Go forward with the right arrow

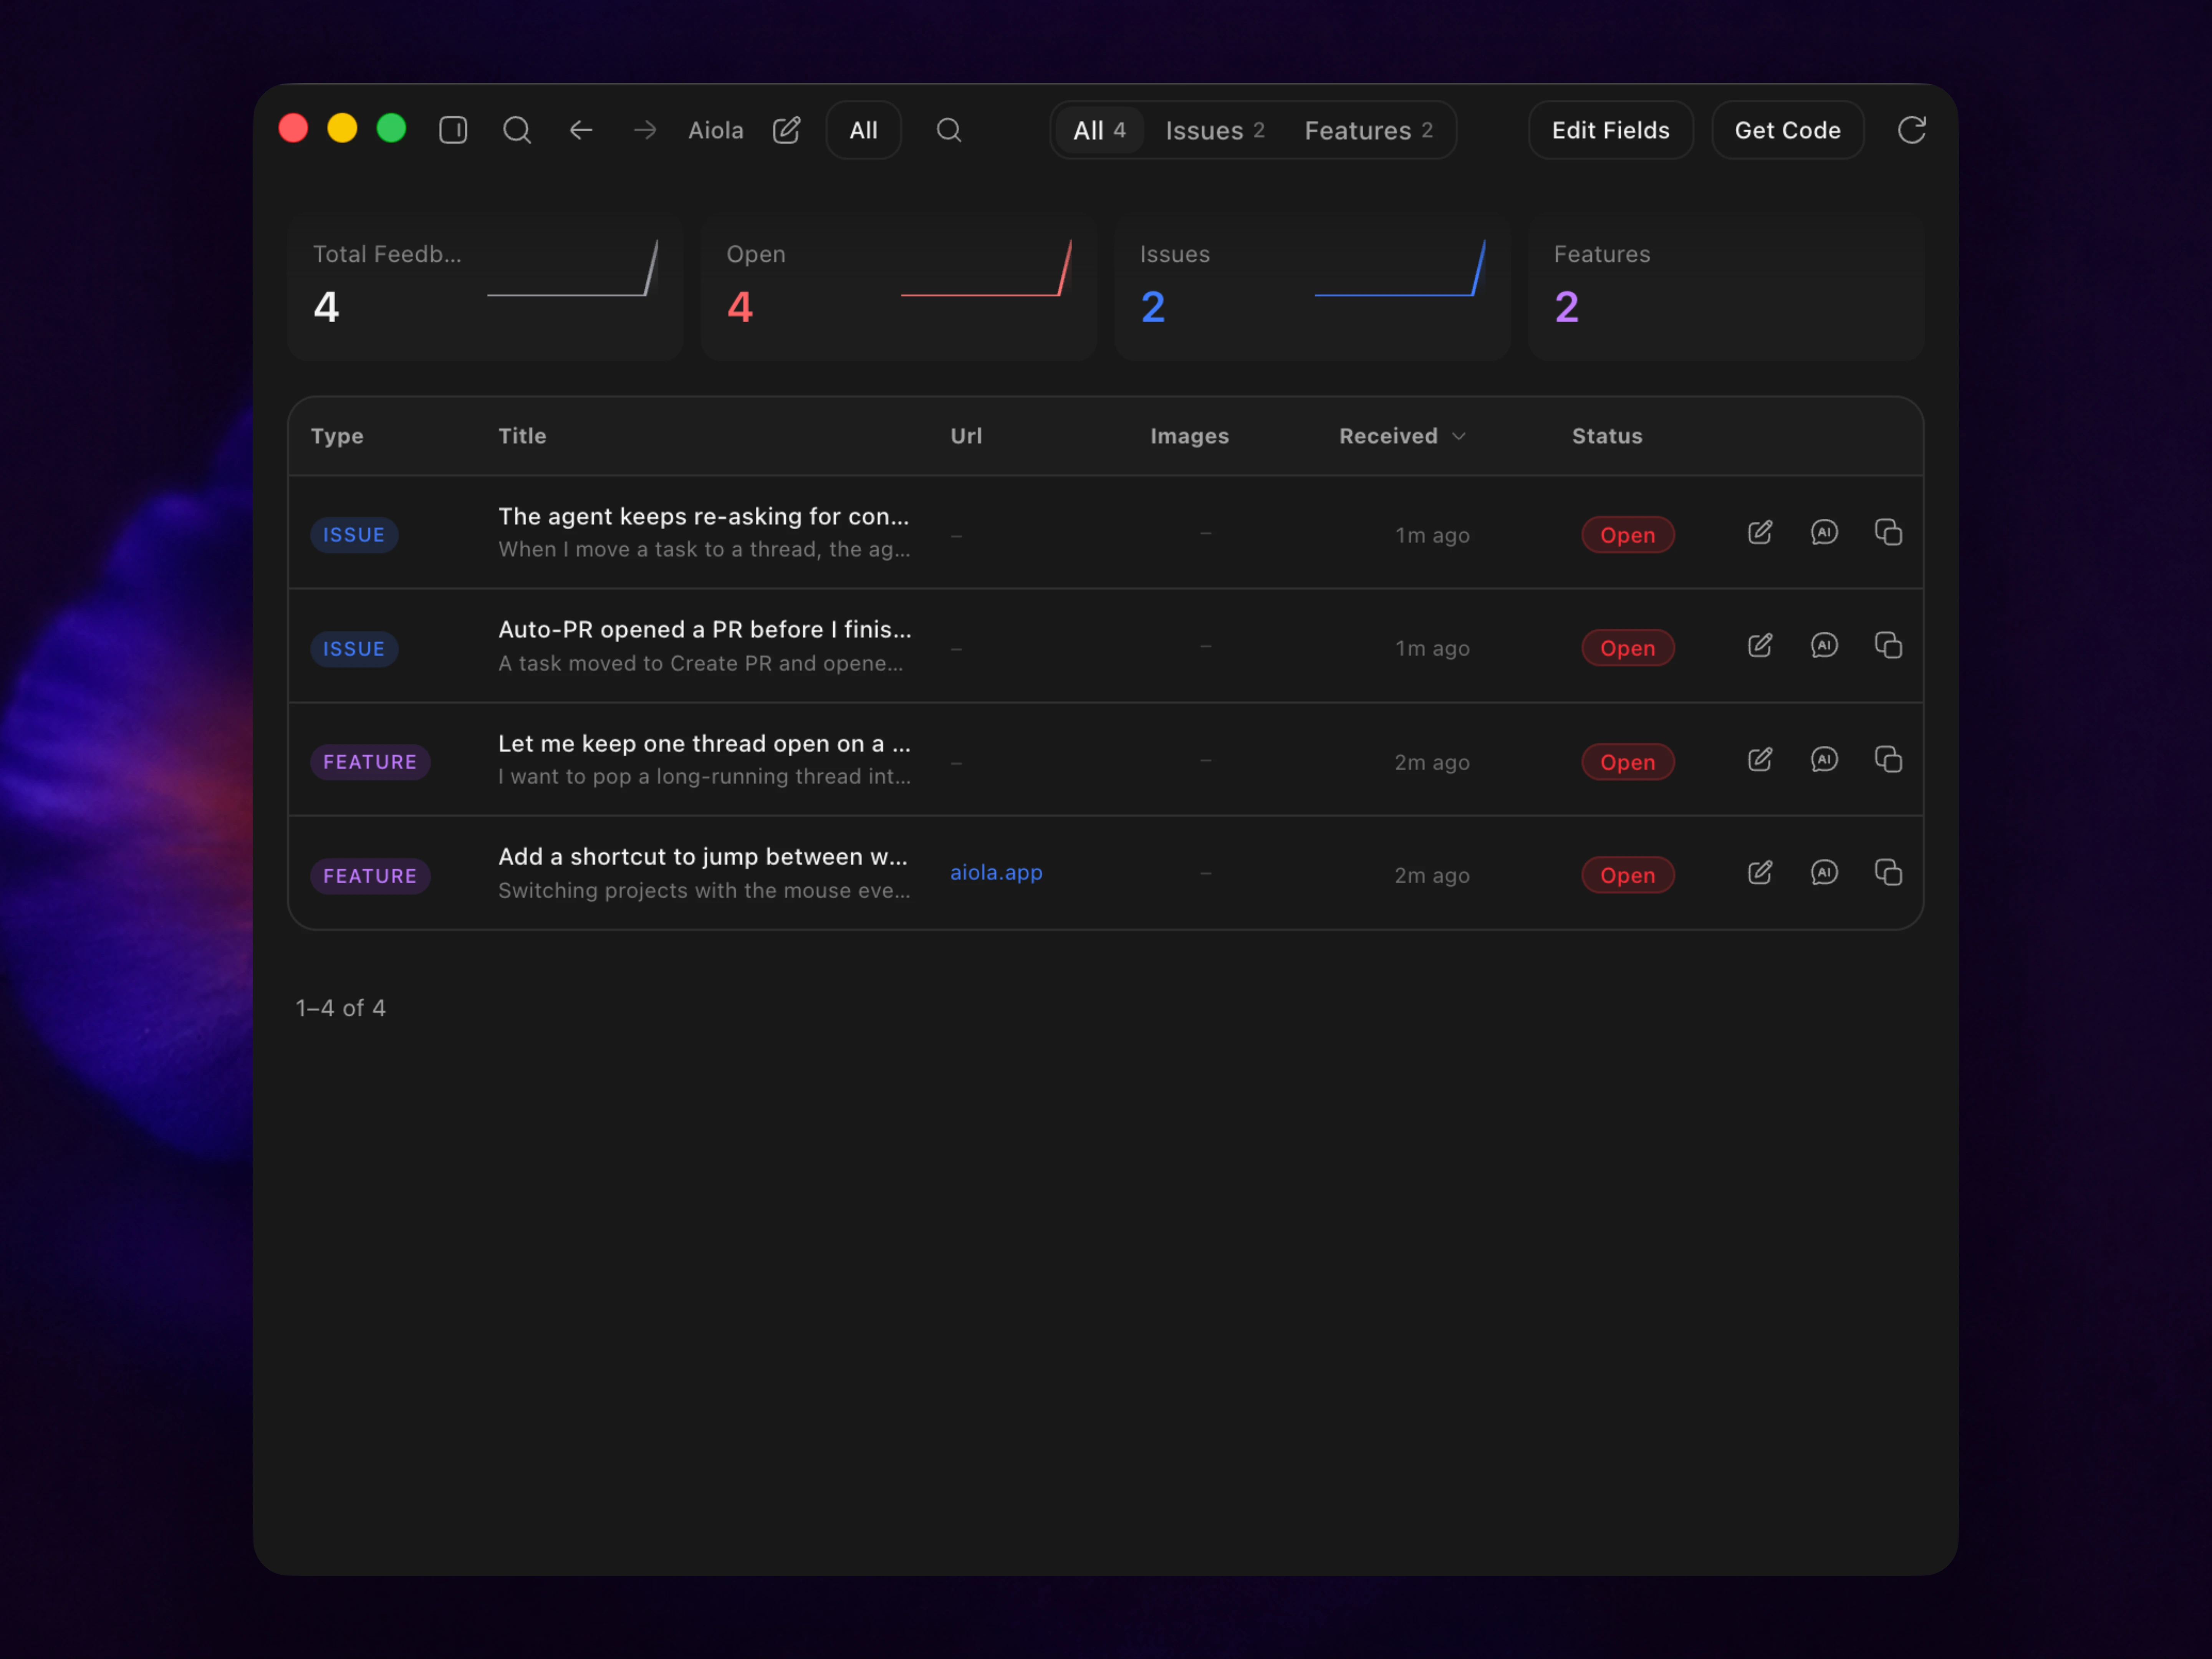[x=645, y=130]
